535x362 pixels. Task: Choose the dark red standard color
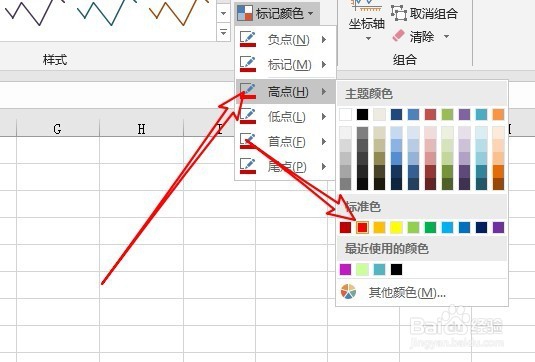tap(345, 227)
